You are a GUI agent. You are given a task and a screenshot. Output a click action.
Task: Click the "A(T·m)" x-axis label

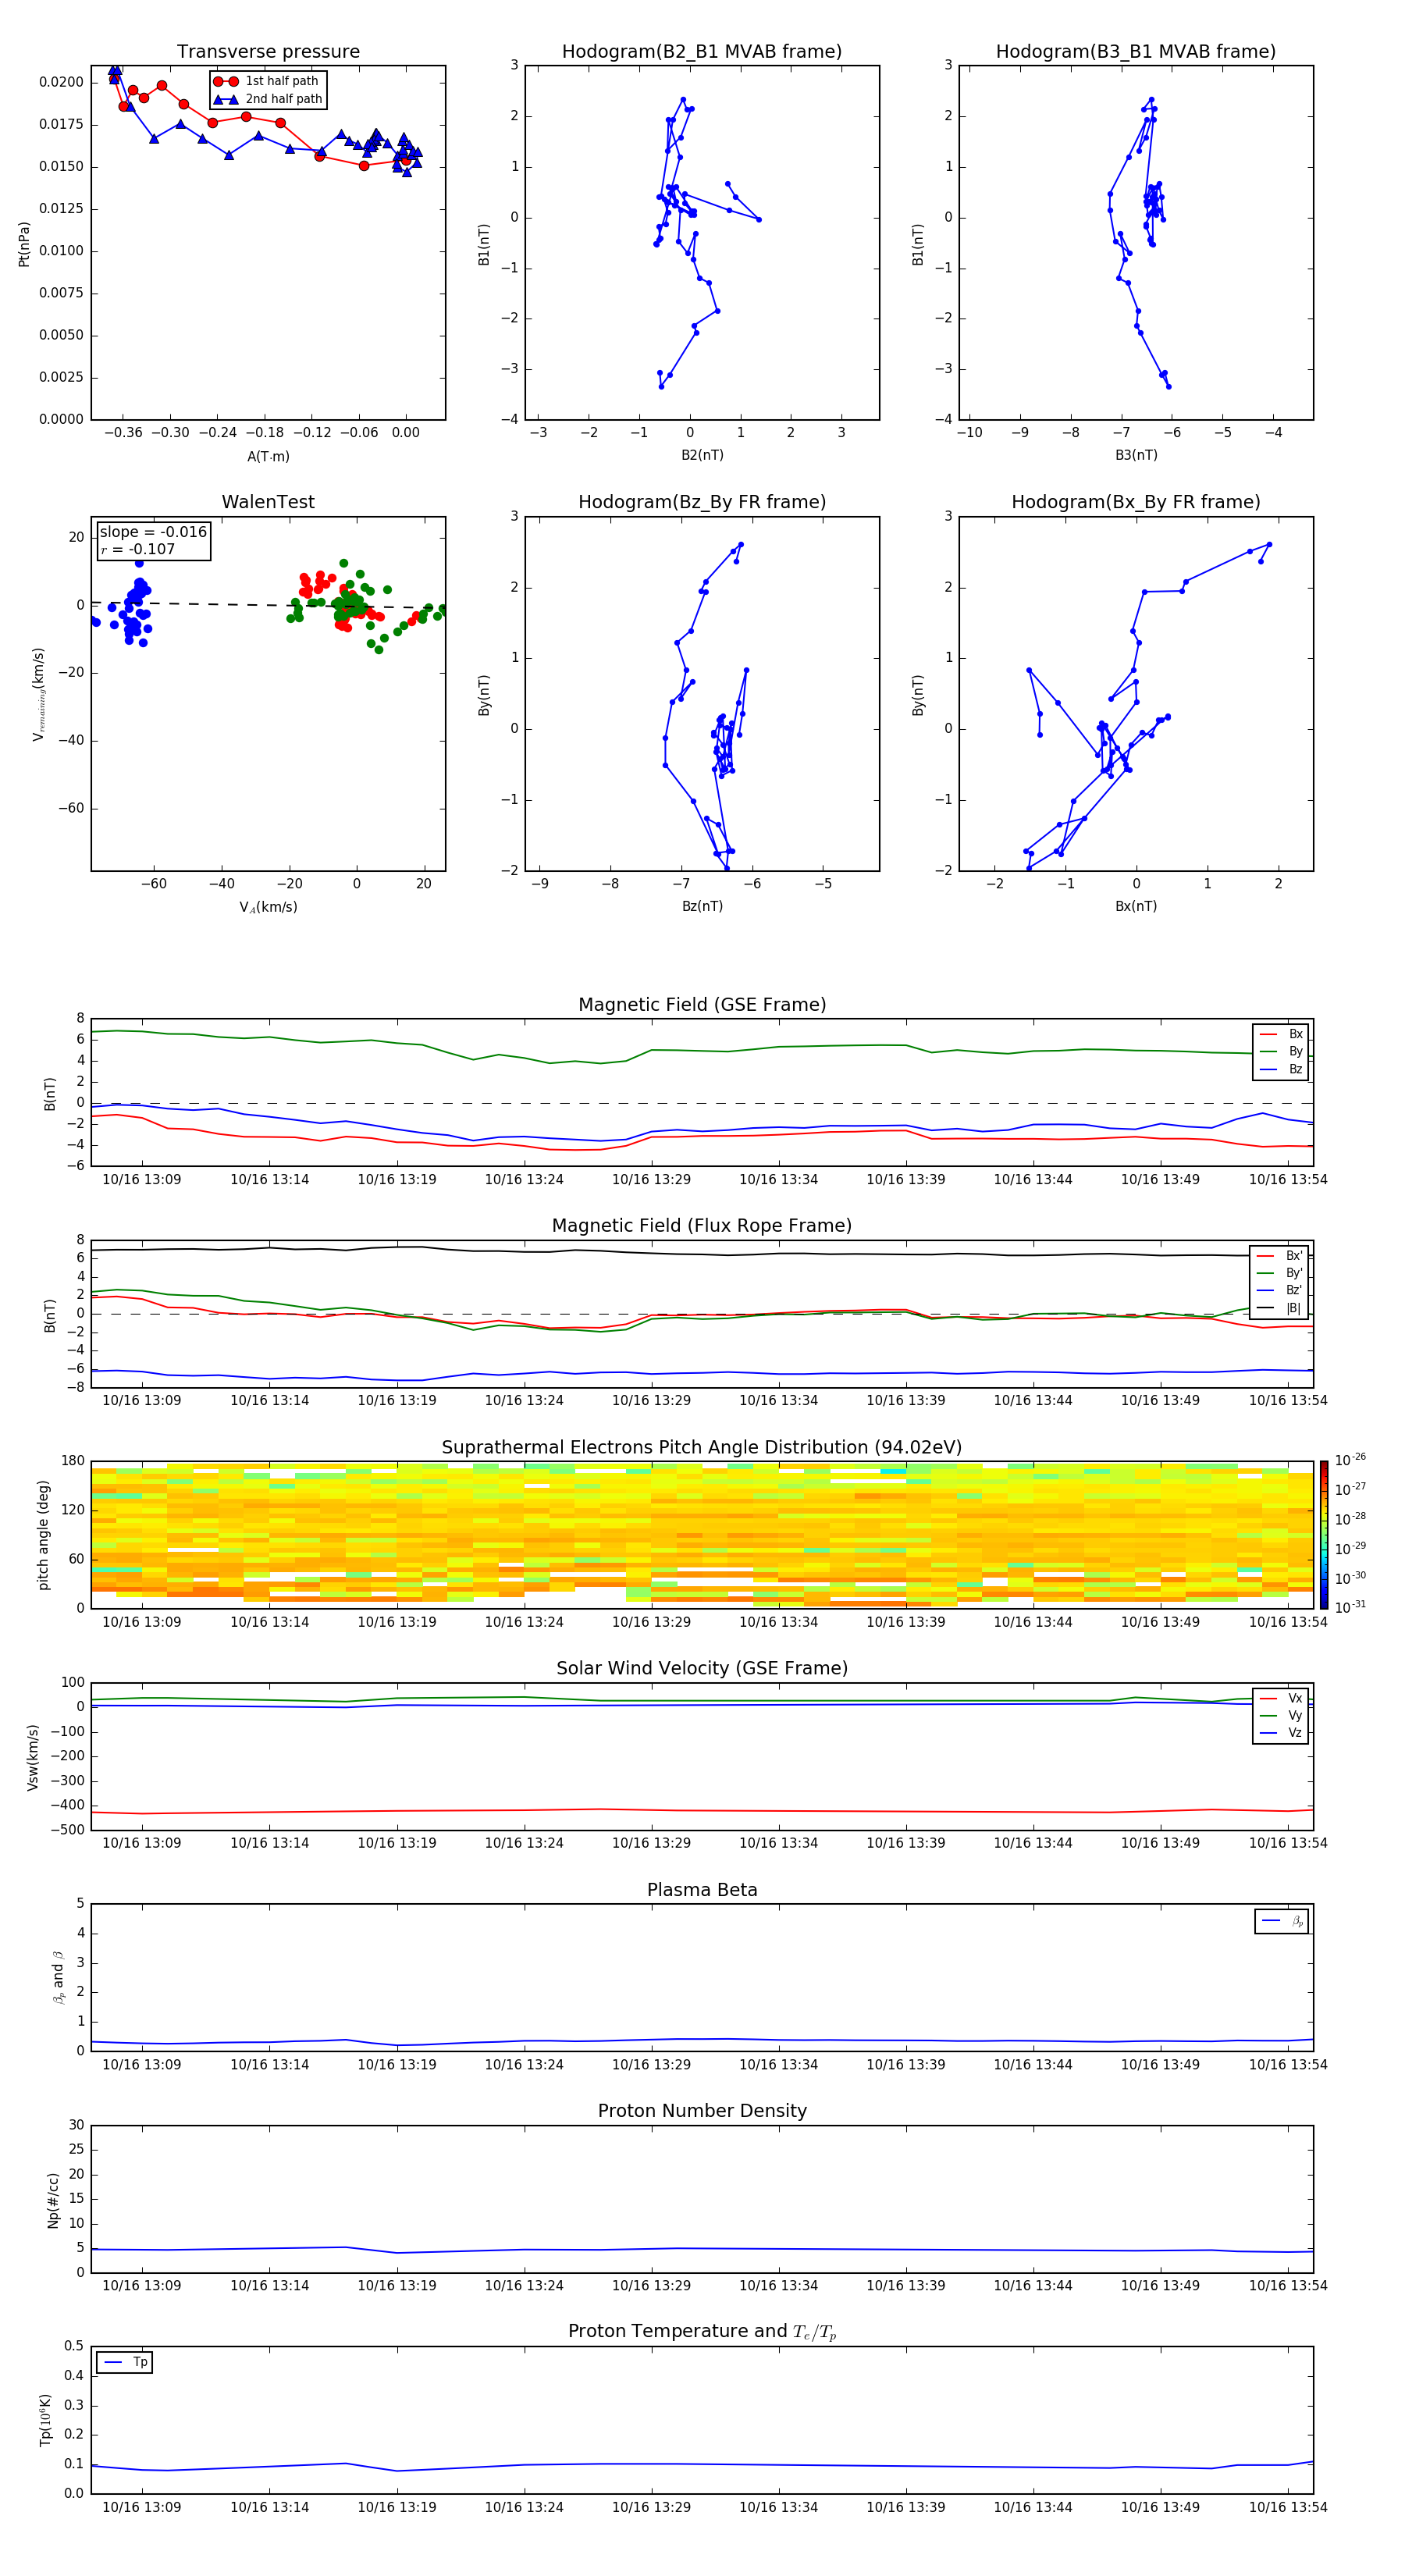pos(268,456)
